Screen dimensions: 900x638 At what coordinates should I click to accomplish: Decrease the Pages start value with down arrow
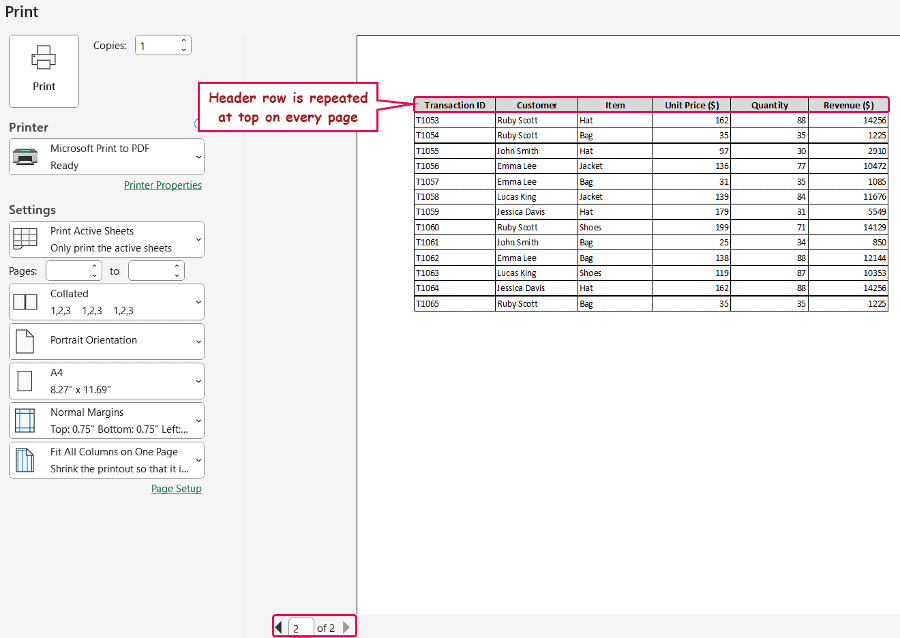[95, 275]
